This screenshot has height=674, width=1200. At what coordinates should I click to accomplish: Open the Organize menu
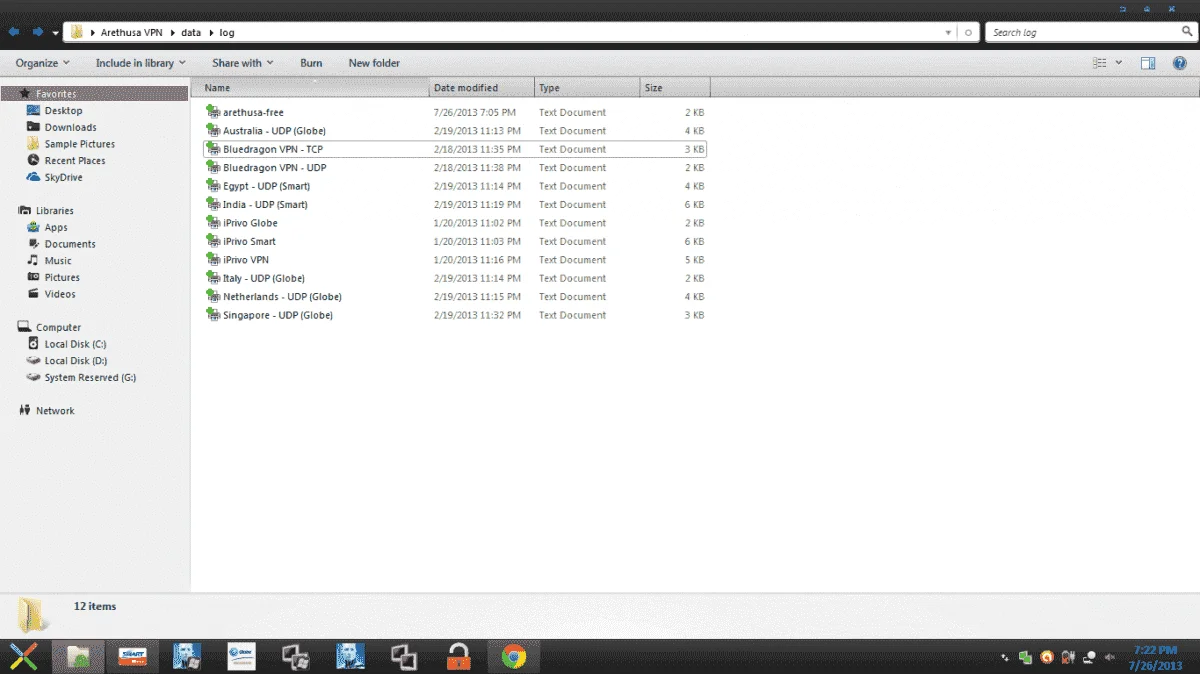click(x=43, y=63)
